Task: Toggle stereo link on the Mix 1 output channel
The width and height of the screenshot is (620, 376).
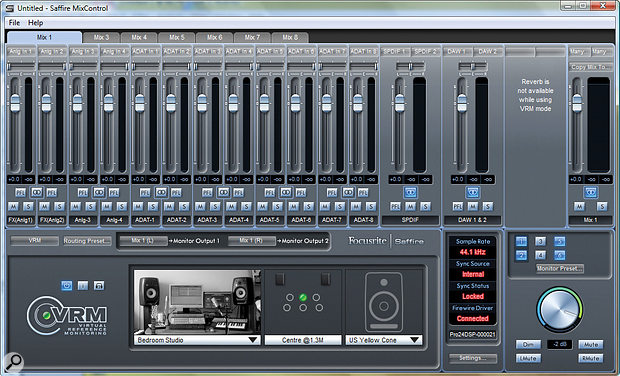Action: (x=591, y=193)
